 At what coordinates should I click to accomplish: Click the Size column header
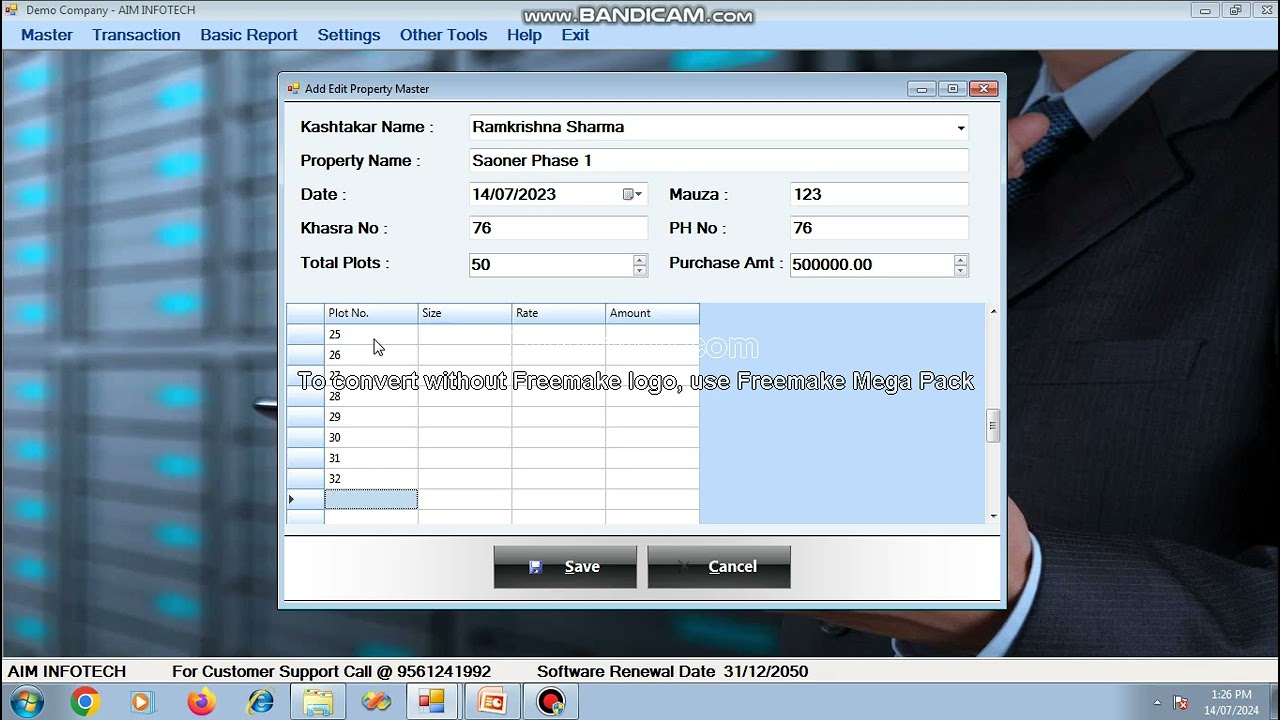pyautogui.click(x=465, y=313)
